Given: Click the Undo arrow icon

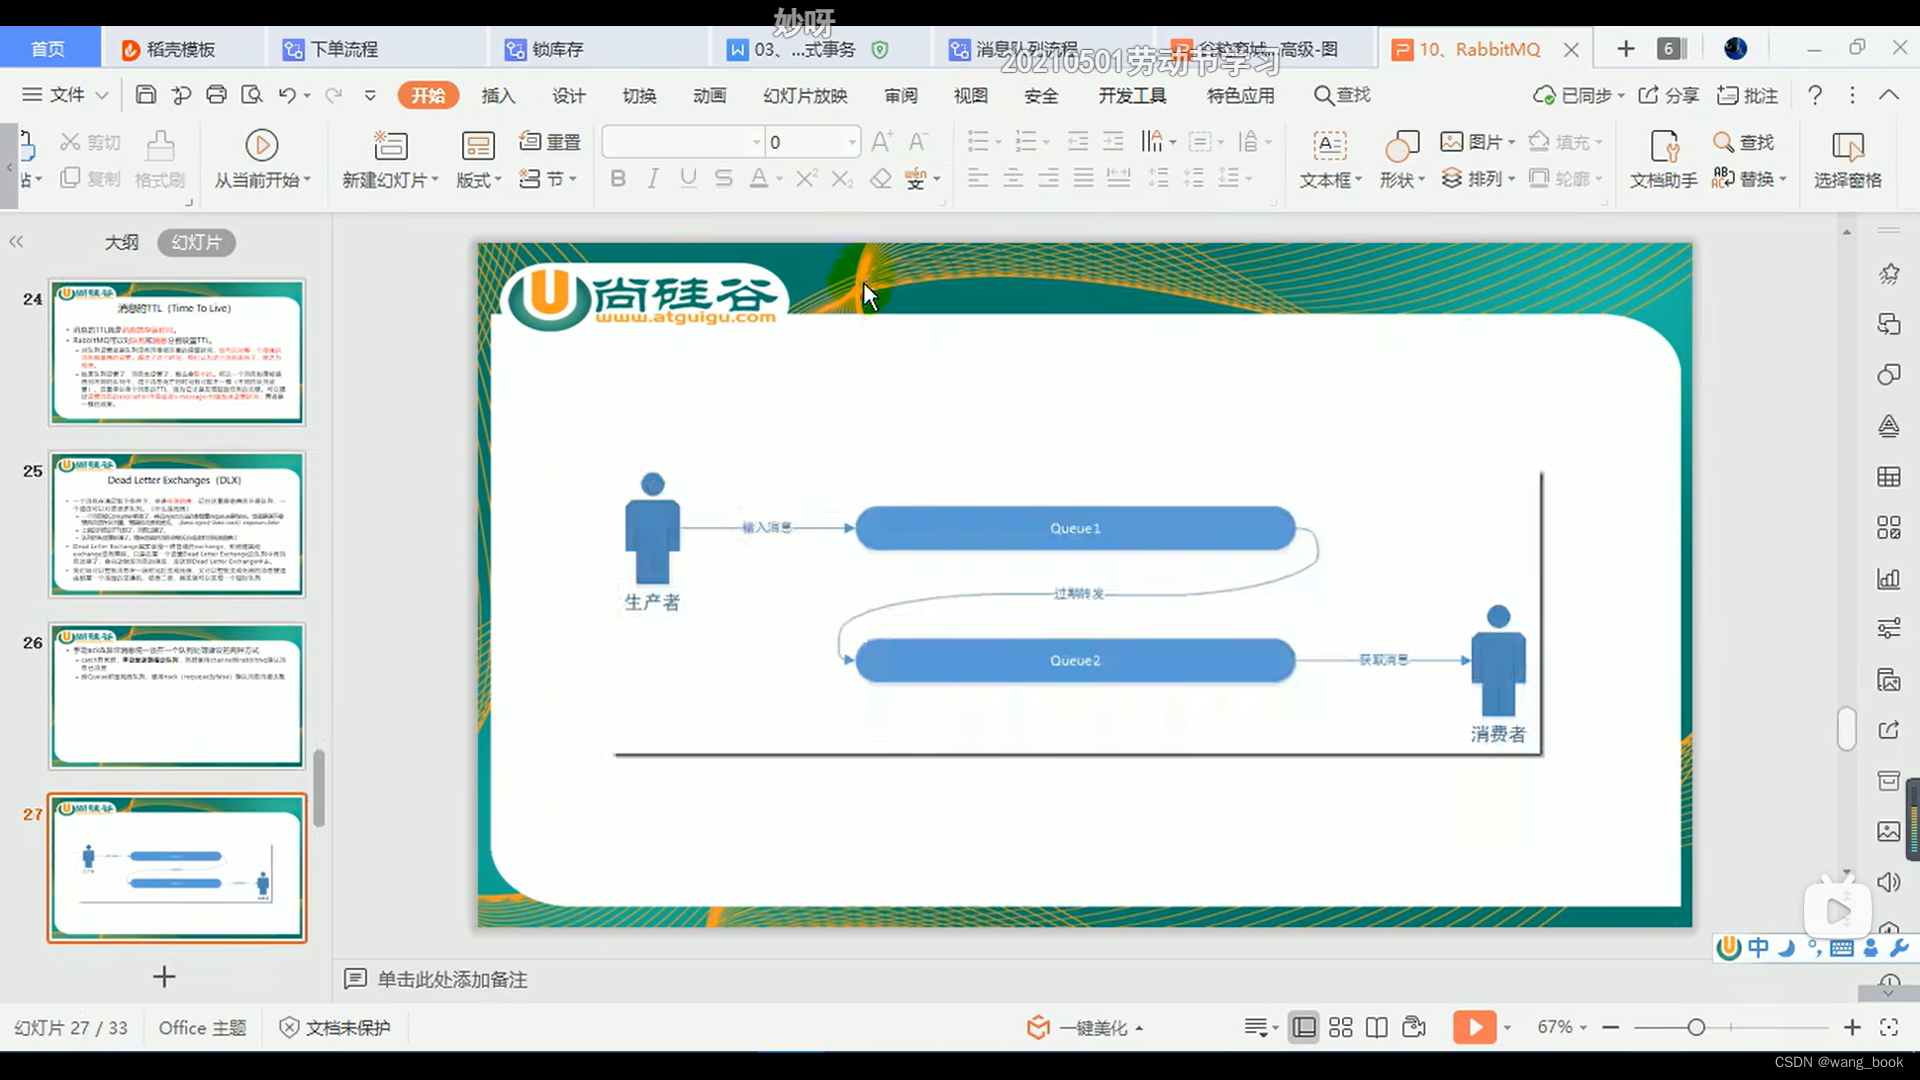Looking at the screenshot, I should [x=287, y=95].
